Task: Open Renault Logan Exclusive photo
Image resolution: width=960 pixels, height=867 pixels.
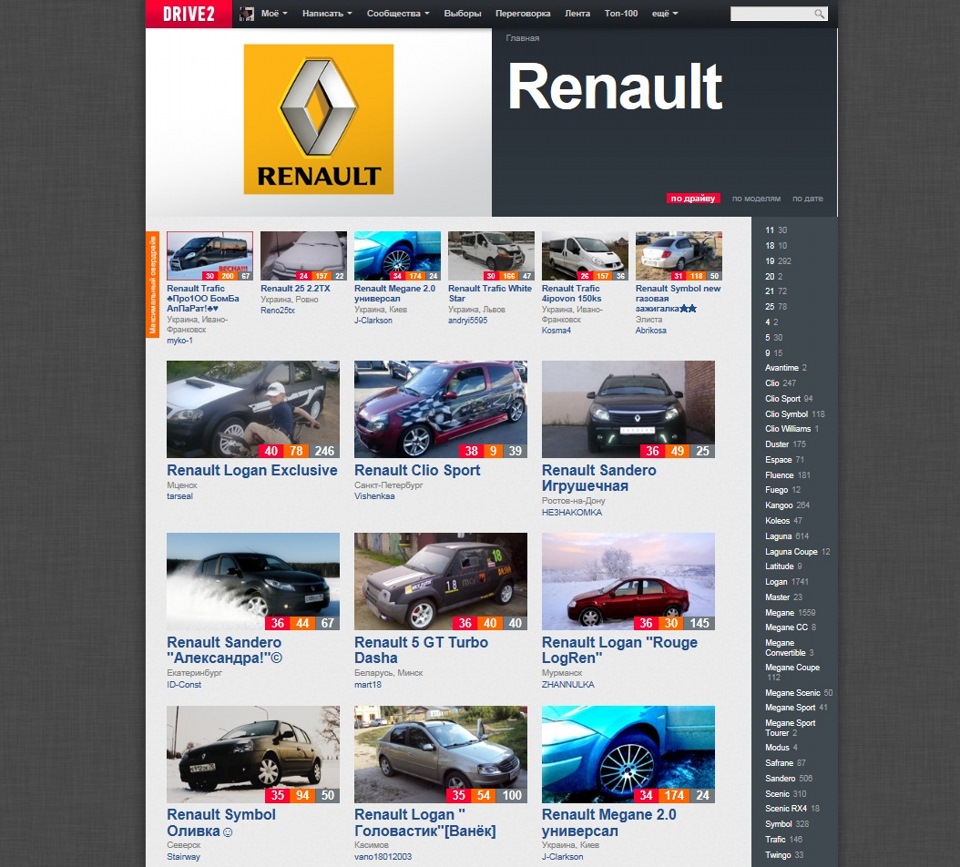Action: 253,409
